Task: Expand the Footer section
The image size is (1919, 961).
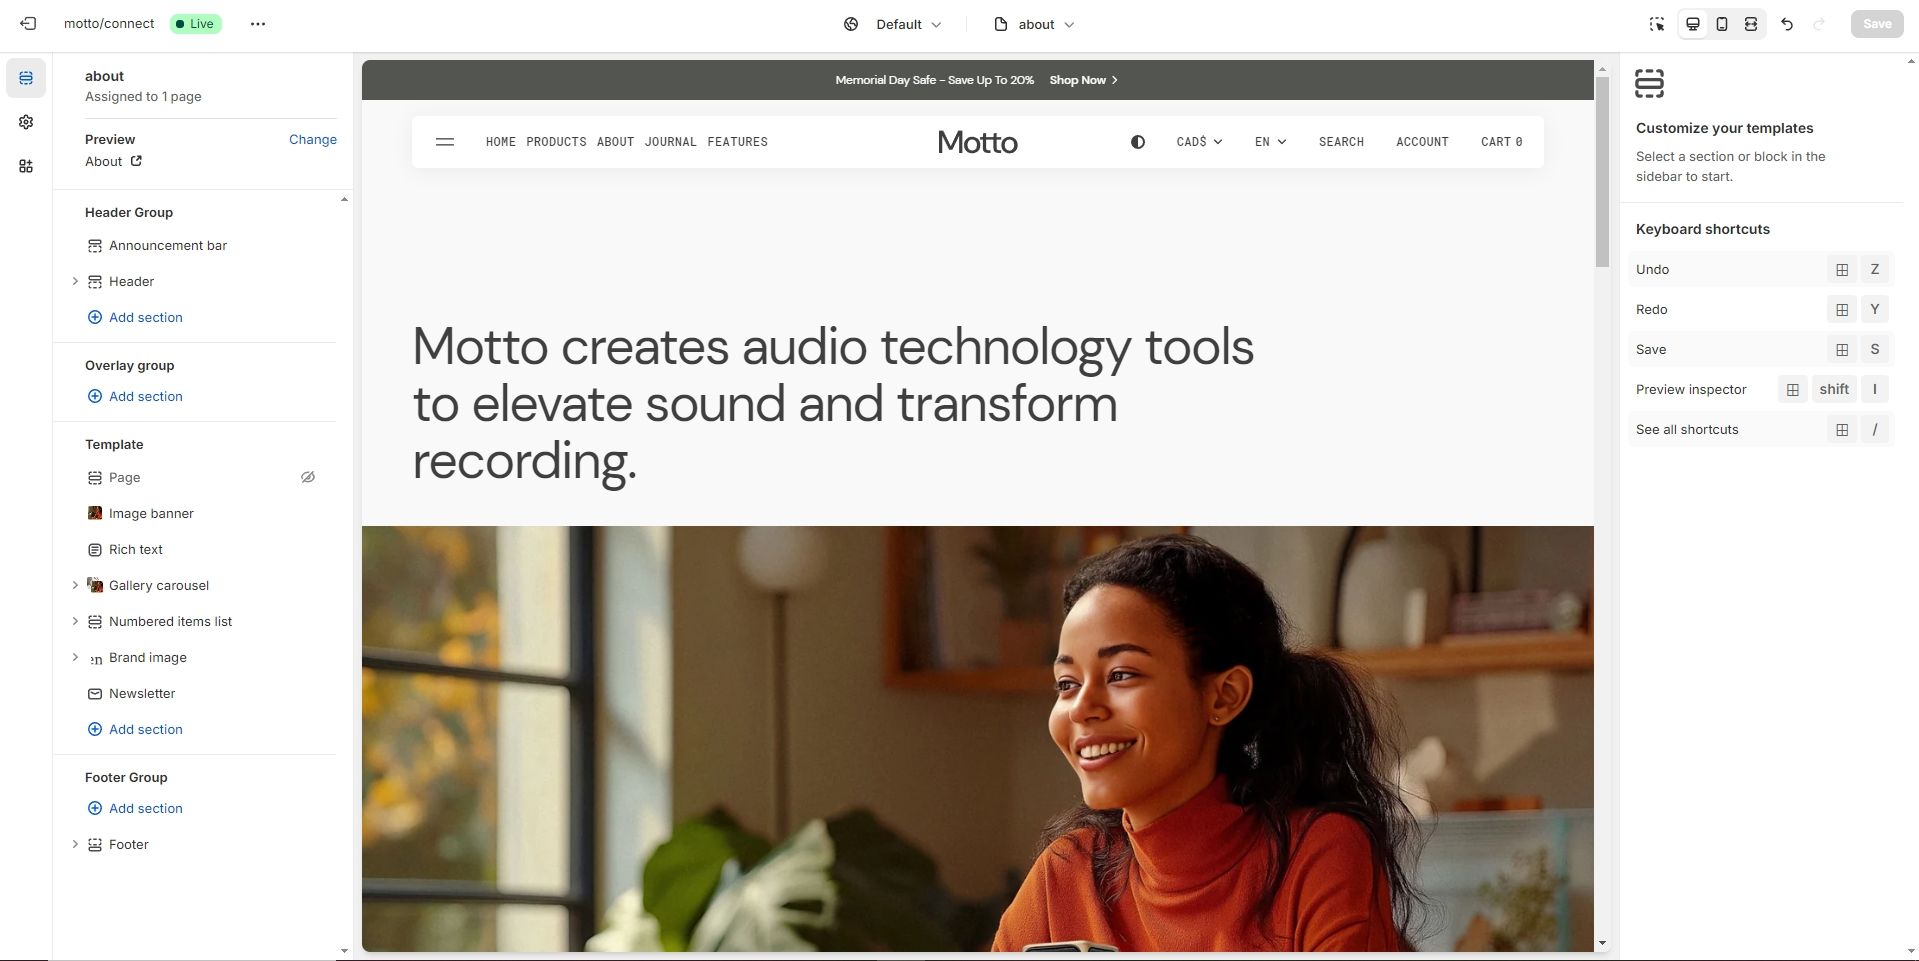Action: click(x=75, y=844)
